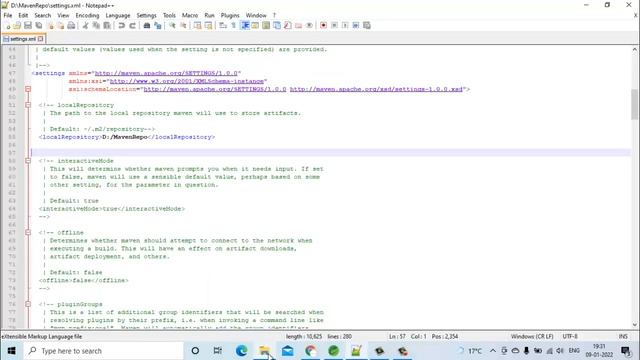Open the Language menu
Viewport: 640px width, 360px height.
(118, 15)
